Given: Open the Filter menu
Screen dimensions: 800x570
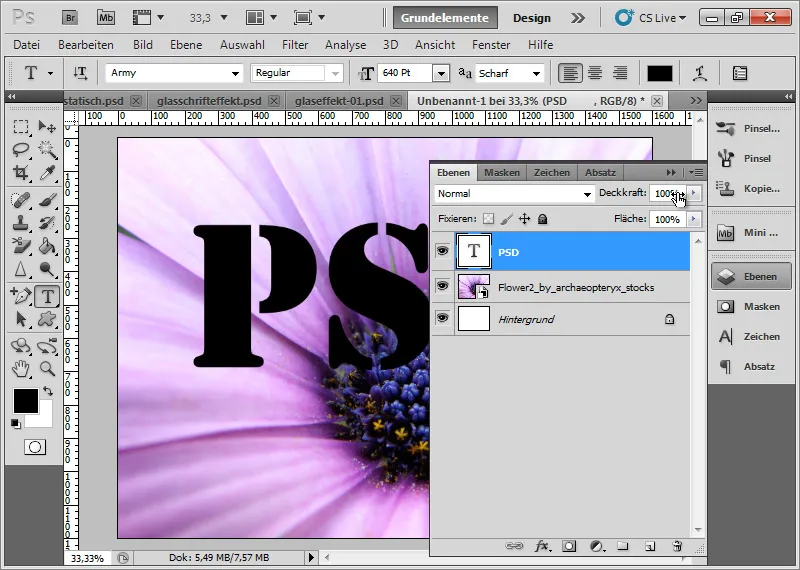Looking at the screenshot, I should 295,45.
